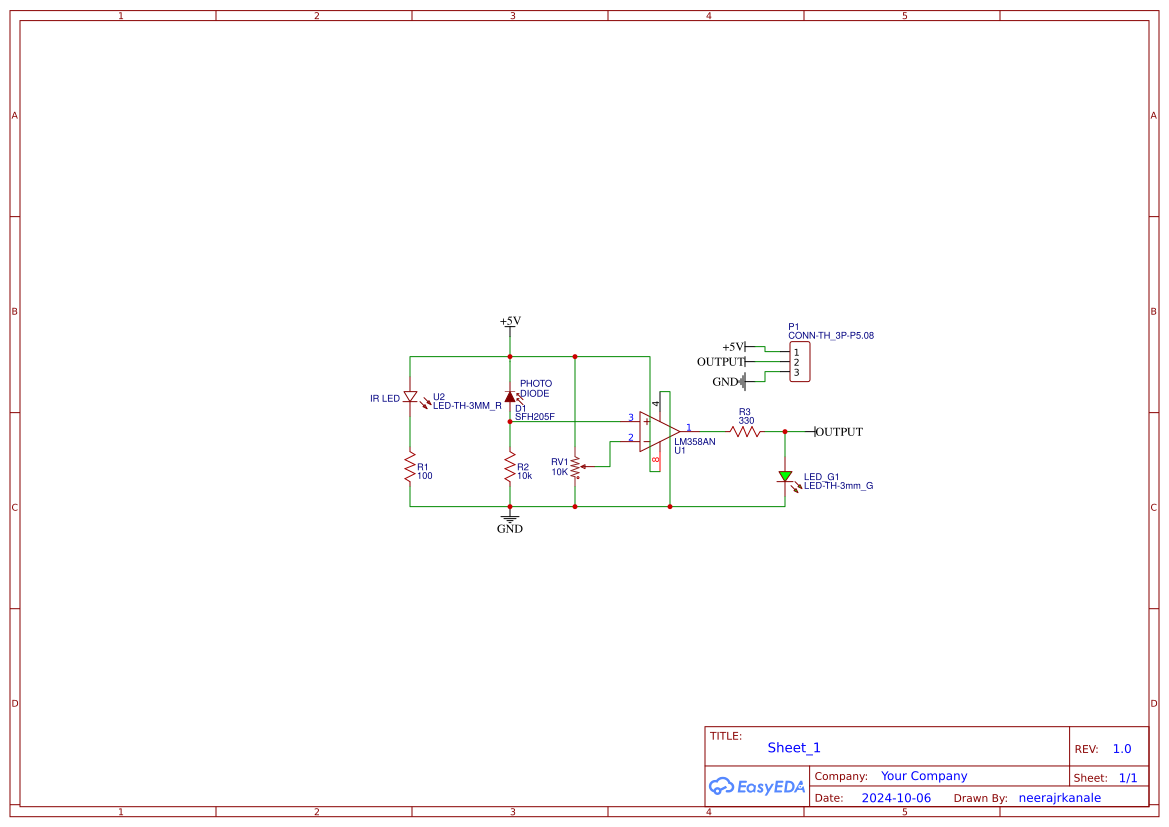The height and width of the screenshot is (827, 1169).
Task: Click the Drawn By name neerajrkanale
Action: coord(1059,797)
